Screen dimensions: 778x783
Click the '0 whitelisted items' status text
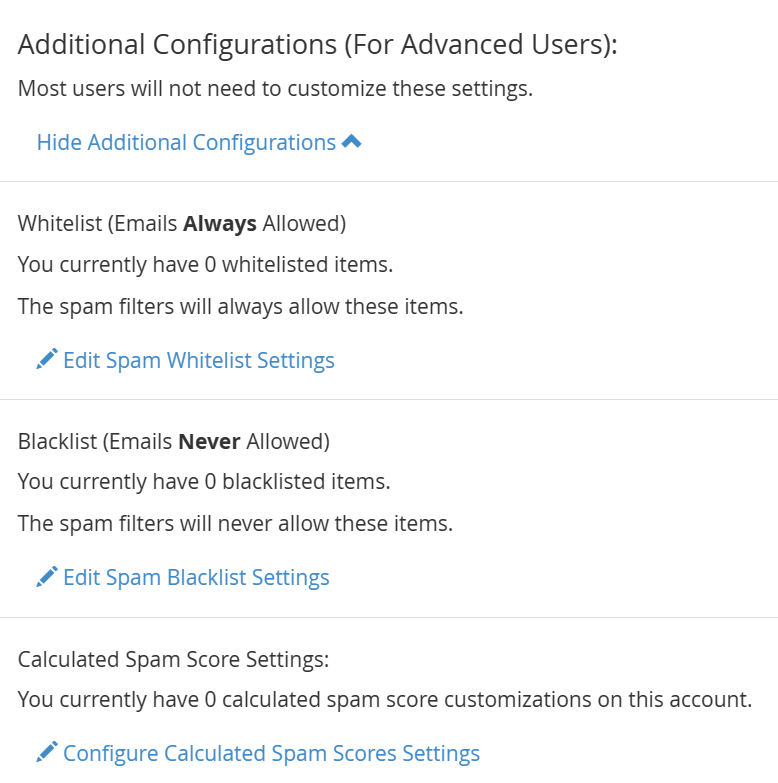tap(205, 265)
